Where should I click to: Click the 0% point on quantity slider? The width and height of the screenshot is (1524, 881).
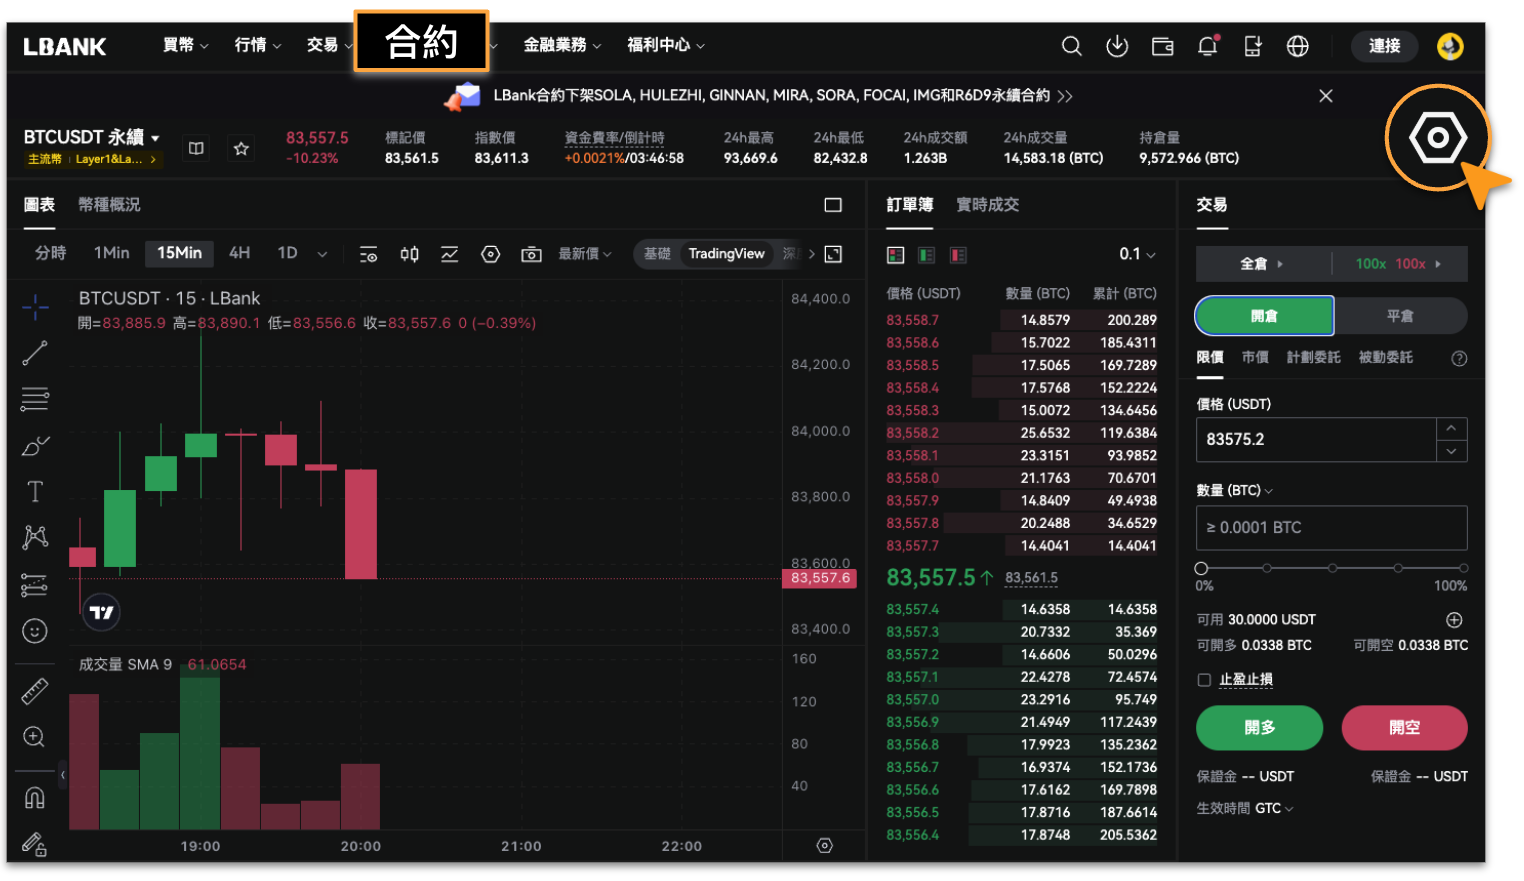tap(1201, 568)
